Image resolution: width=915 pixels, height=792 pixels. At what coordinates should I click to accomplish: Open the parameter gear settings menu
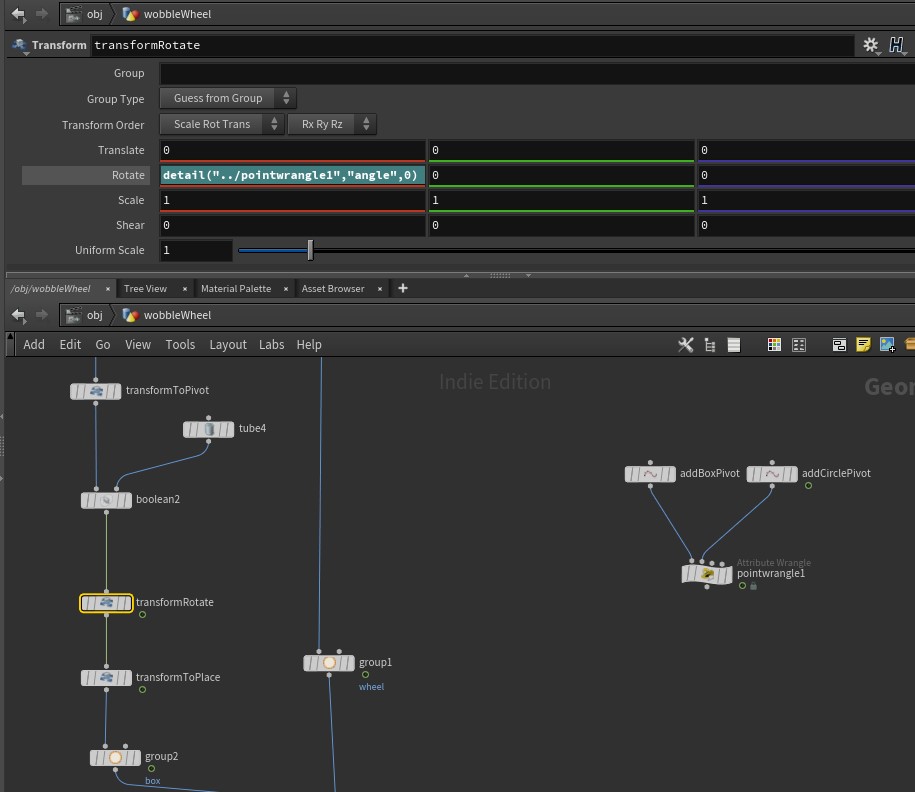[x=871, y=45]
